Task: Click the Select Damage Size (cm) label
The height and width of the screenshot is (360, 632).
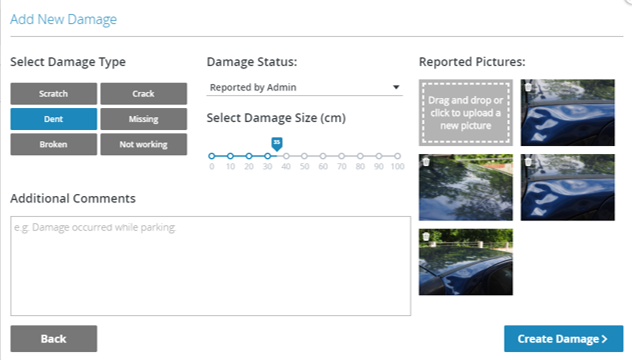Action: [x=276, y=118]
